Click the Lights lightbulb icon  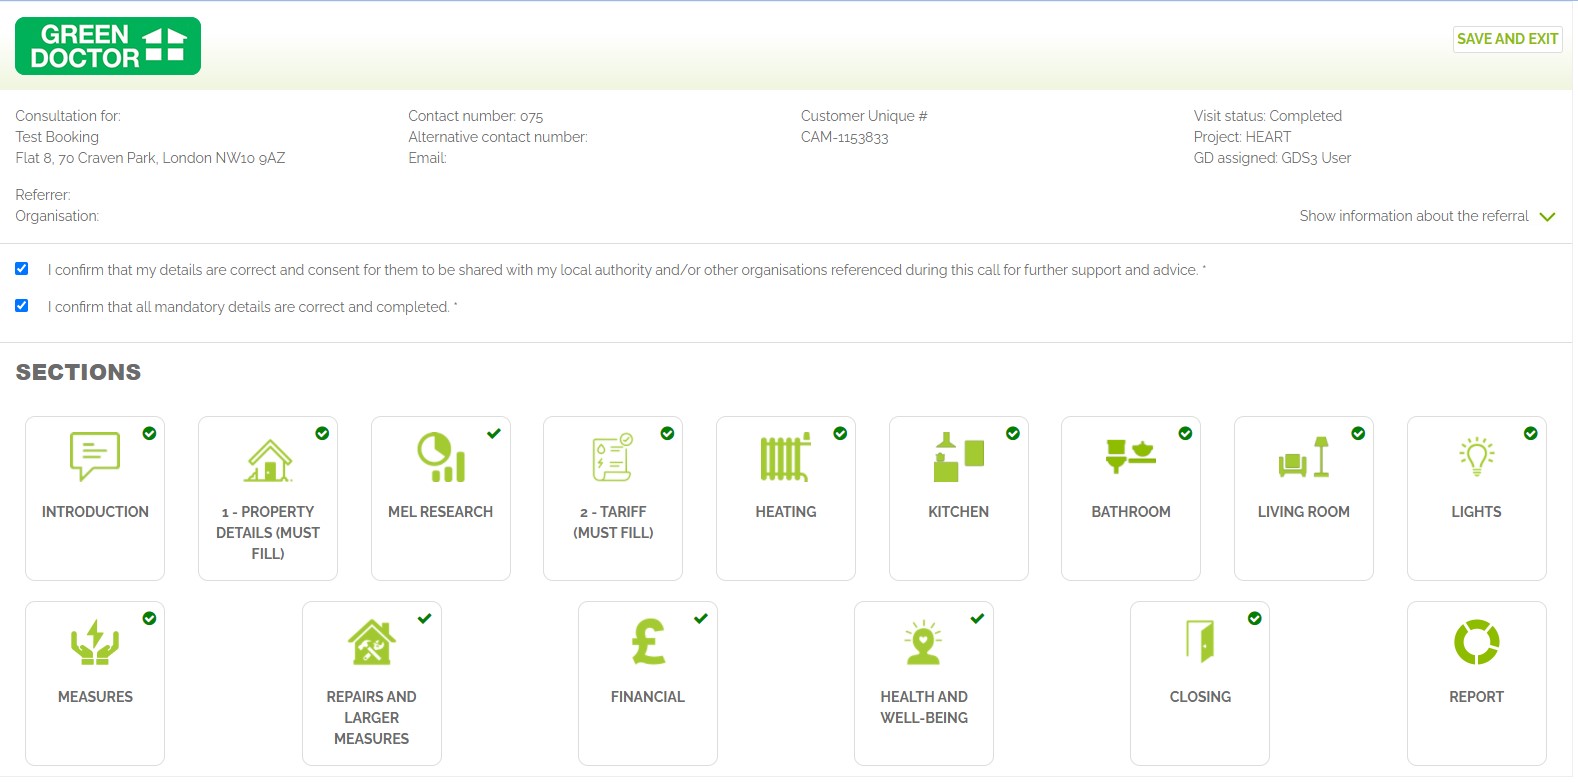click(1476, 456)
